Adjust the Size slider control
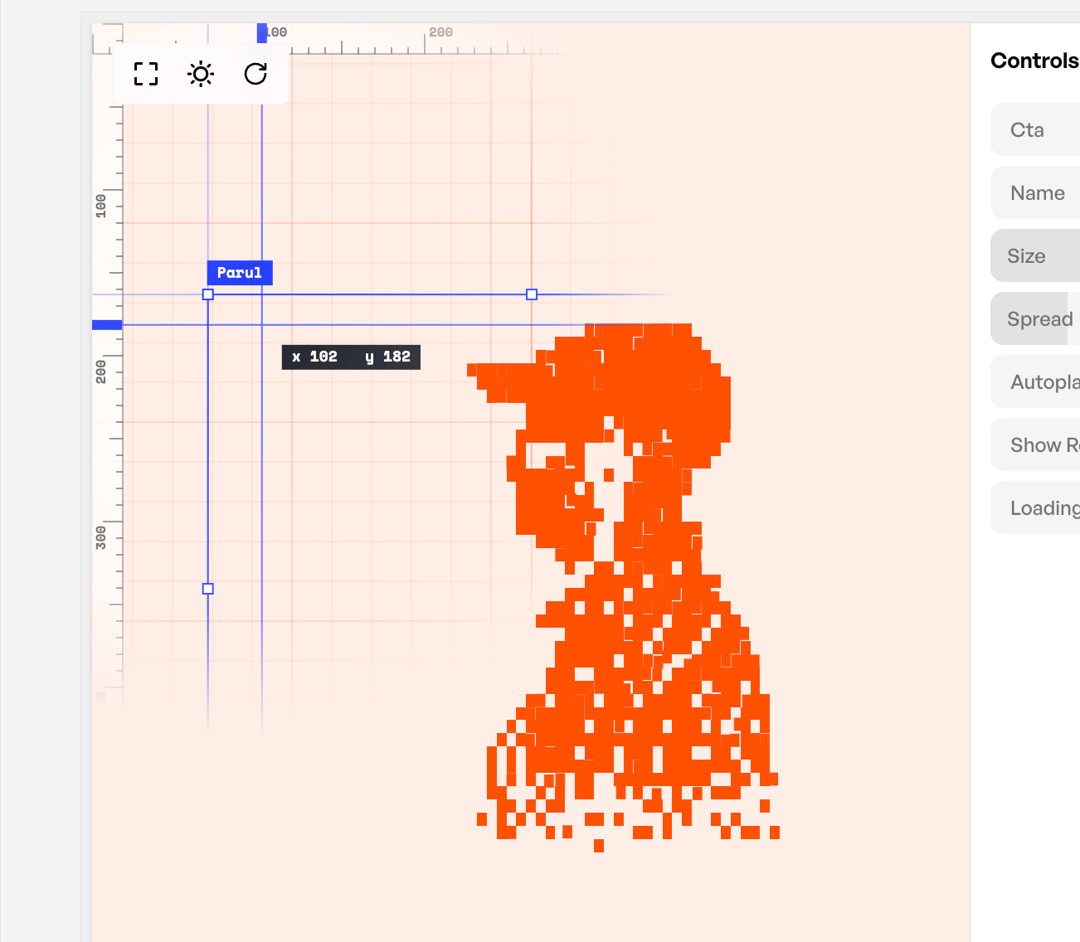This screenshot has width=1080, height=942. click(x=1035, y=255)
